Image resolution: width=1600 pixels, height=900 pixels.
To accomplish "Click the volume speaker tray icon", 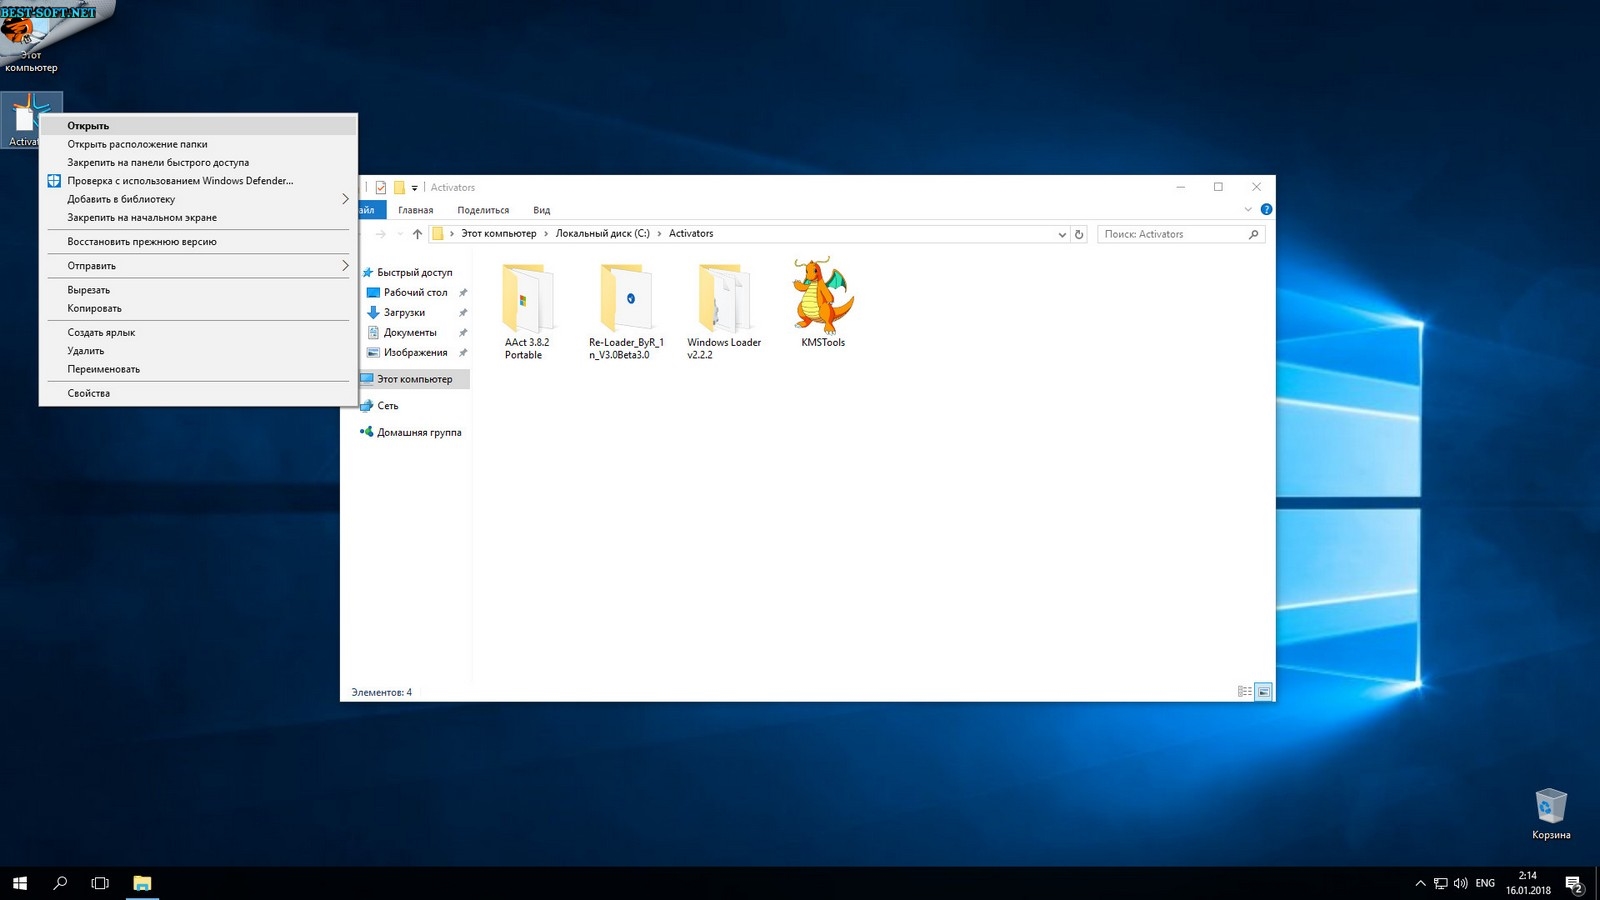I will point(1461,884).
